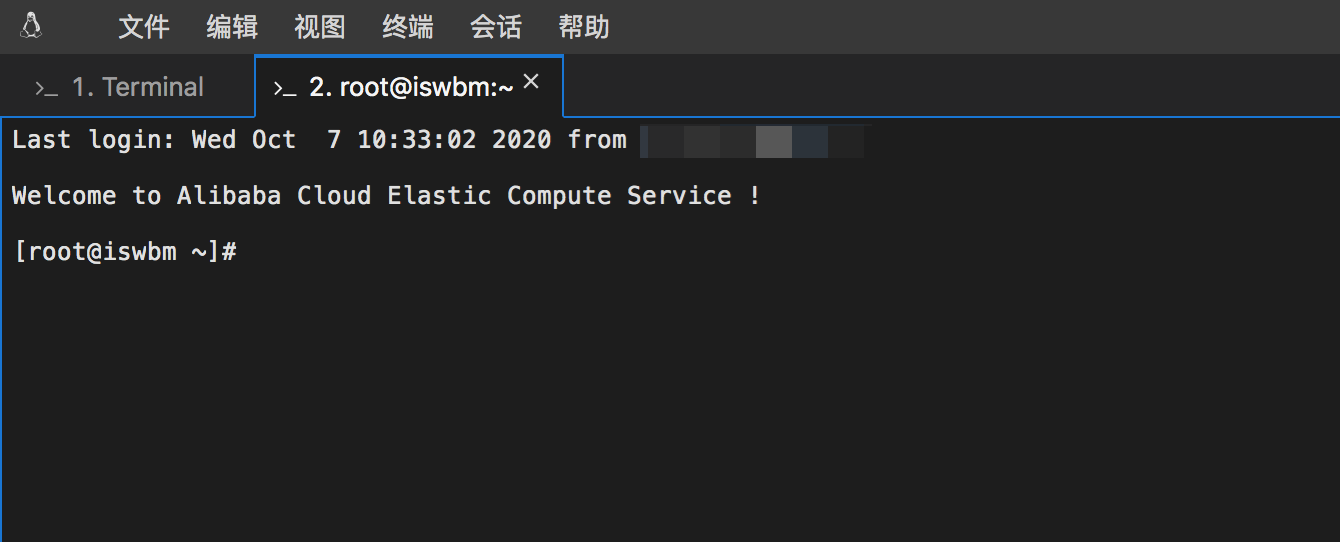Switch to the 1. Terminal tab
This screenshot has height=542, width=1340.
[x=137, y=88]
